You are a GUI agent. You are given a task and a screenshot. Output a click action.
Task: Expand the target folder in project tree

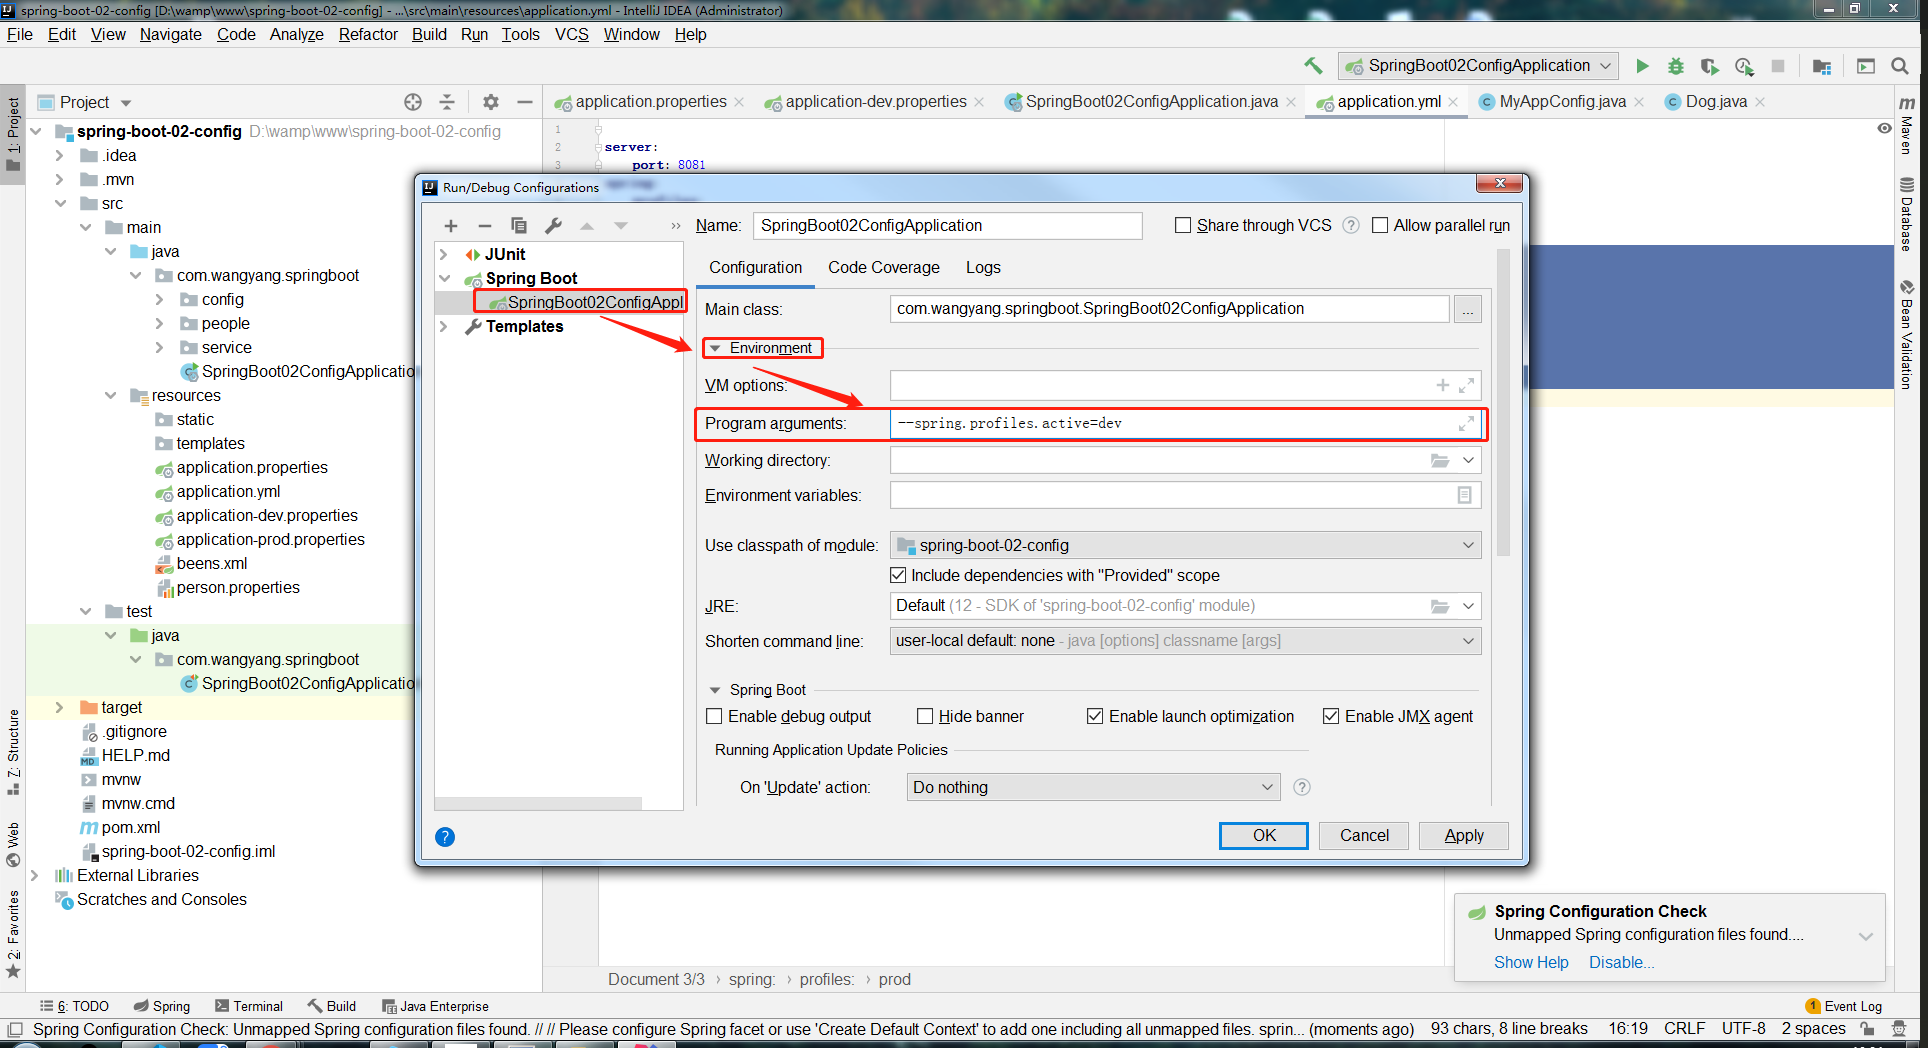pos(59,708)
